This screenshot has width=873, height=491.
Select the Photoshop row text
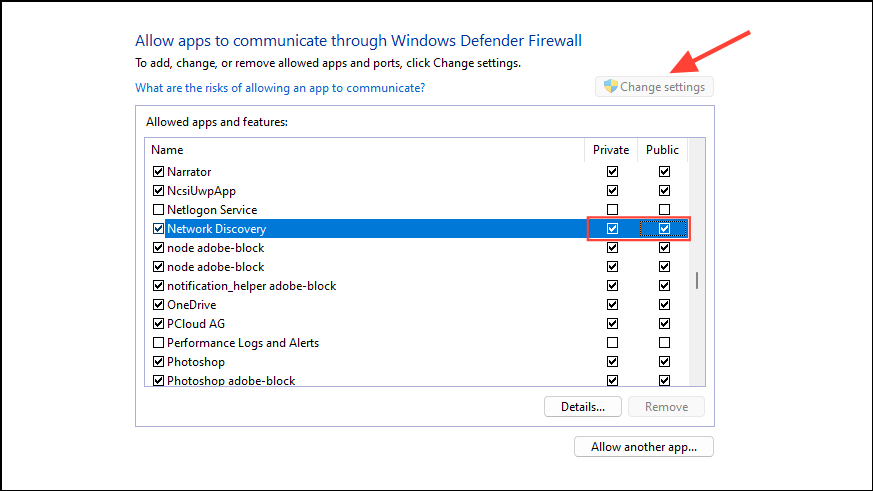(196, 362)
